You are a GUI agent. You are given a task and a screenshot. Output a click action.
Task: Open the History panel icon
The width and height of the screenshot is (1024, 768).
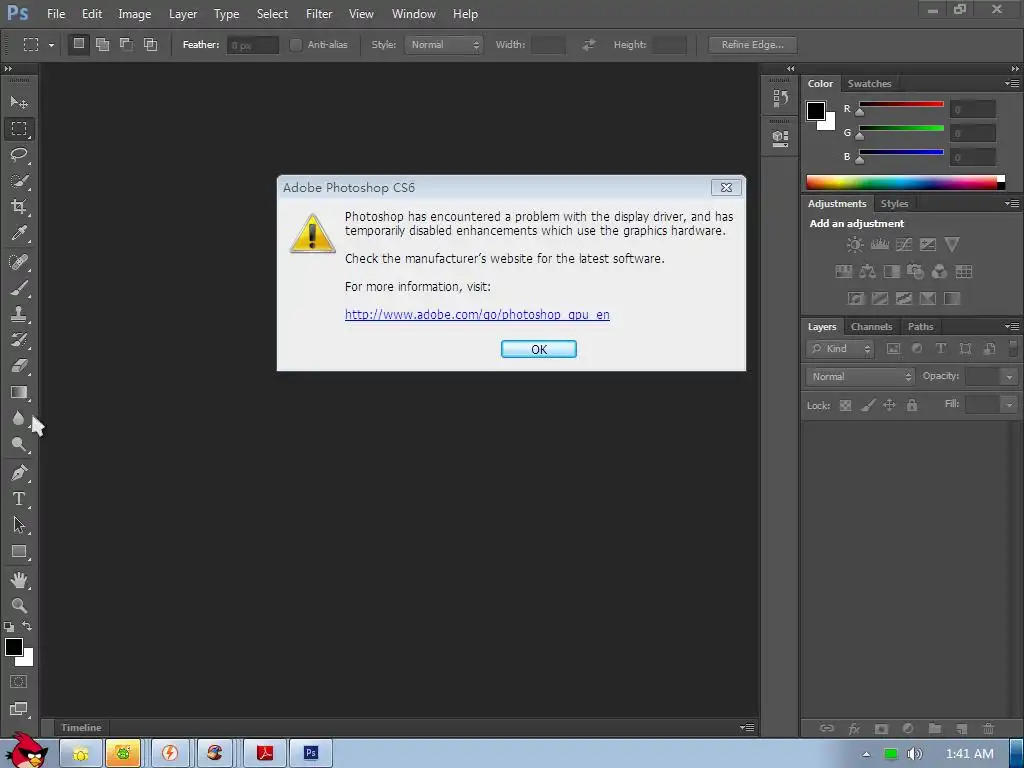point(780,99)
